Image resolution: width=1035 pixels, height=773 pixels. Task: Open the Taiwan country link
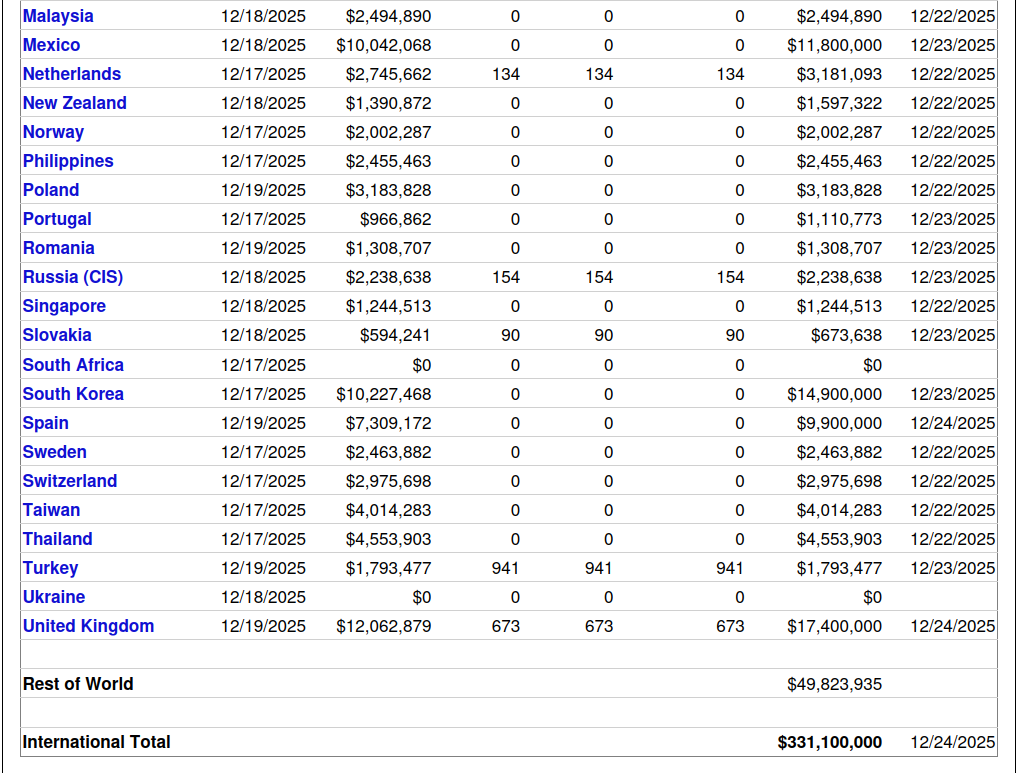point(51,510)
